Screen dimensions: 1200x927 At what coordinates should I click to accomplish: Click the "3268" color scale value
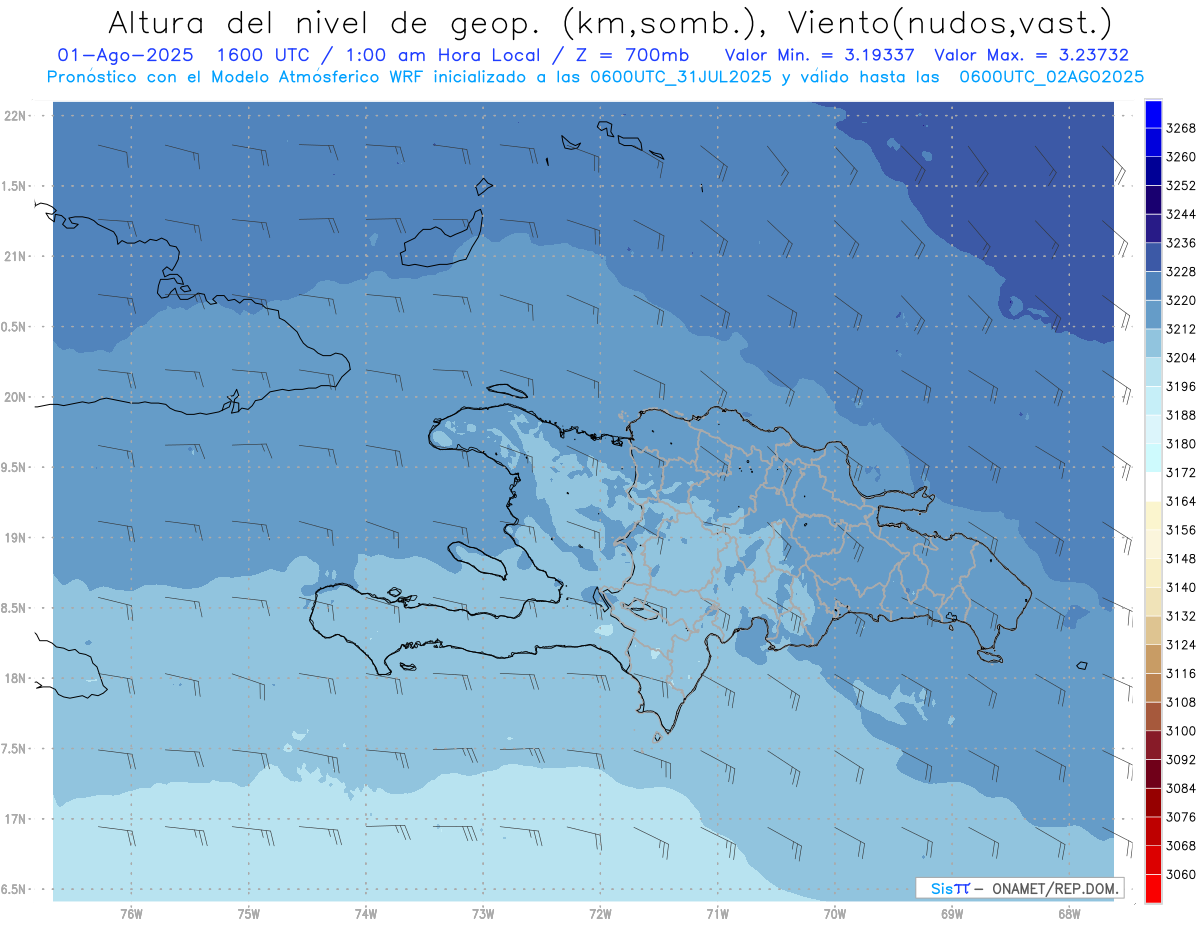1181,129
